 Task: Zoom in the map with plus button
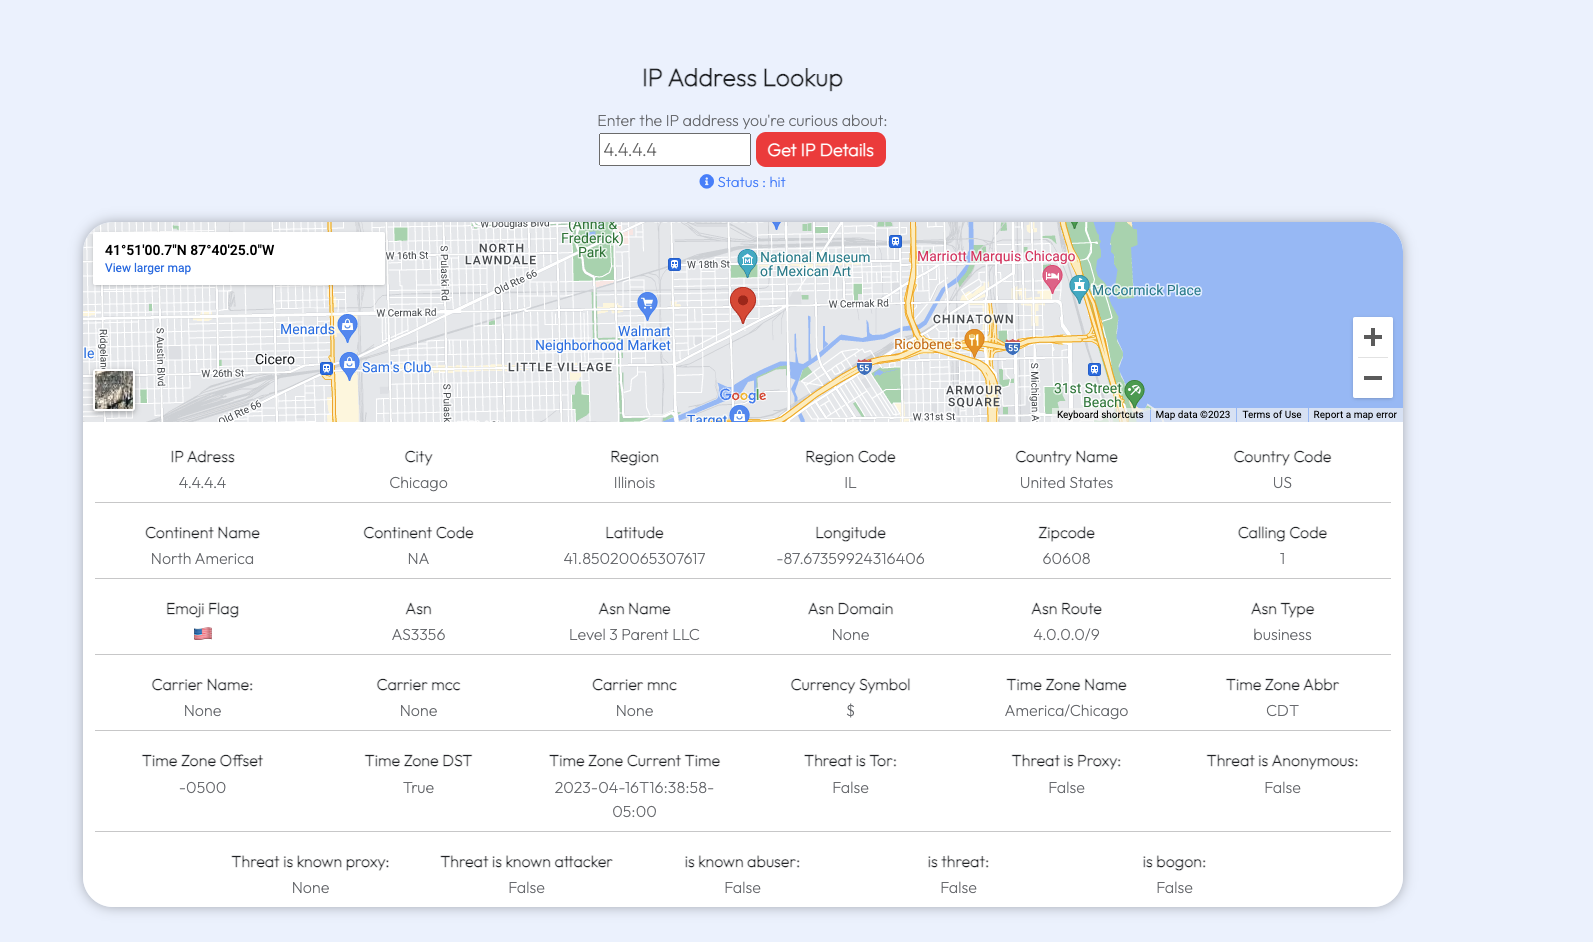click(1373, 337)
